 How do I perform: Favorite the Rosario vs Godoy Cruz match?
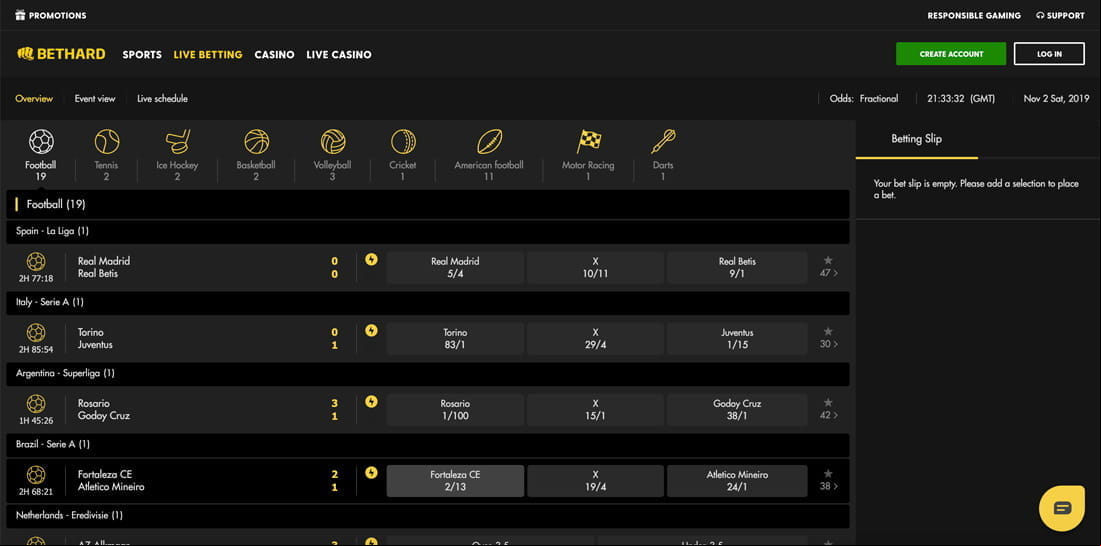tap(828, 402)
